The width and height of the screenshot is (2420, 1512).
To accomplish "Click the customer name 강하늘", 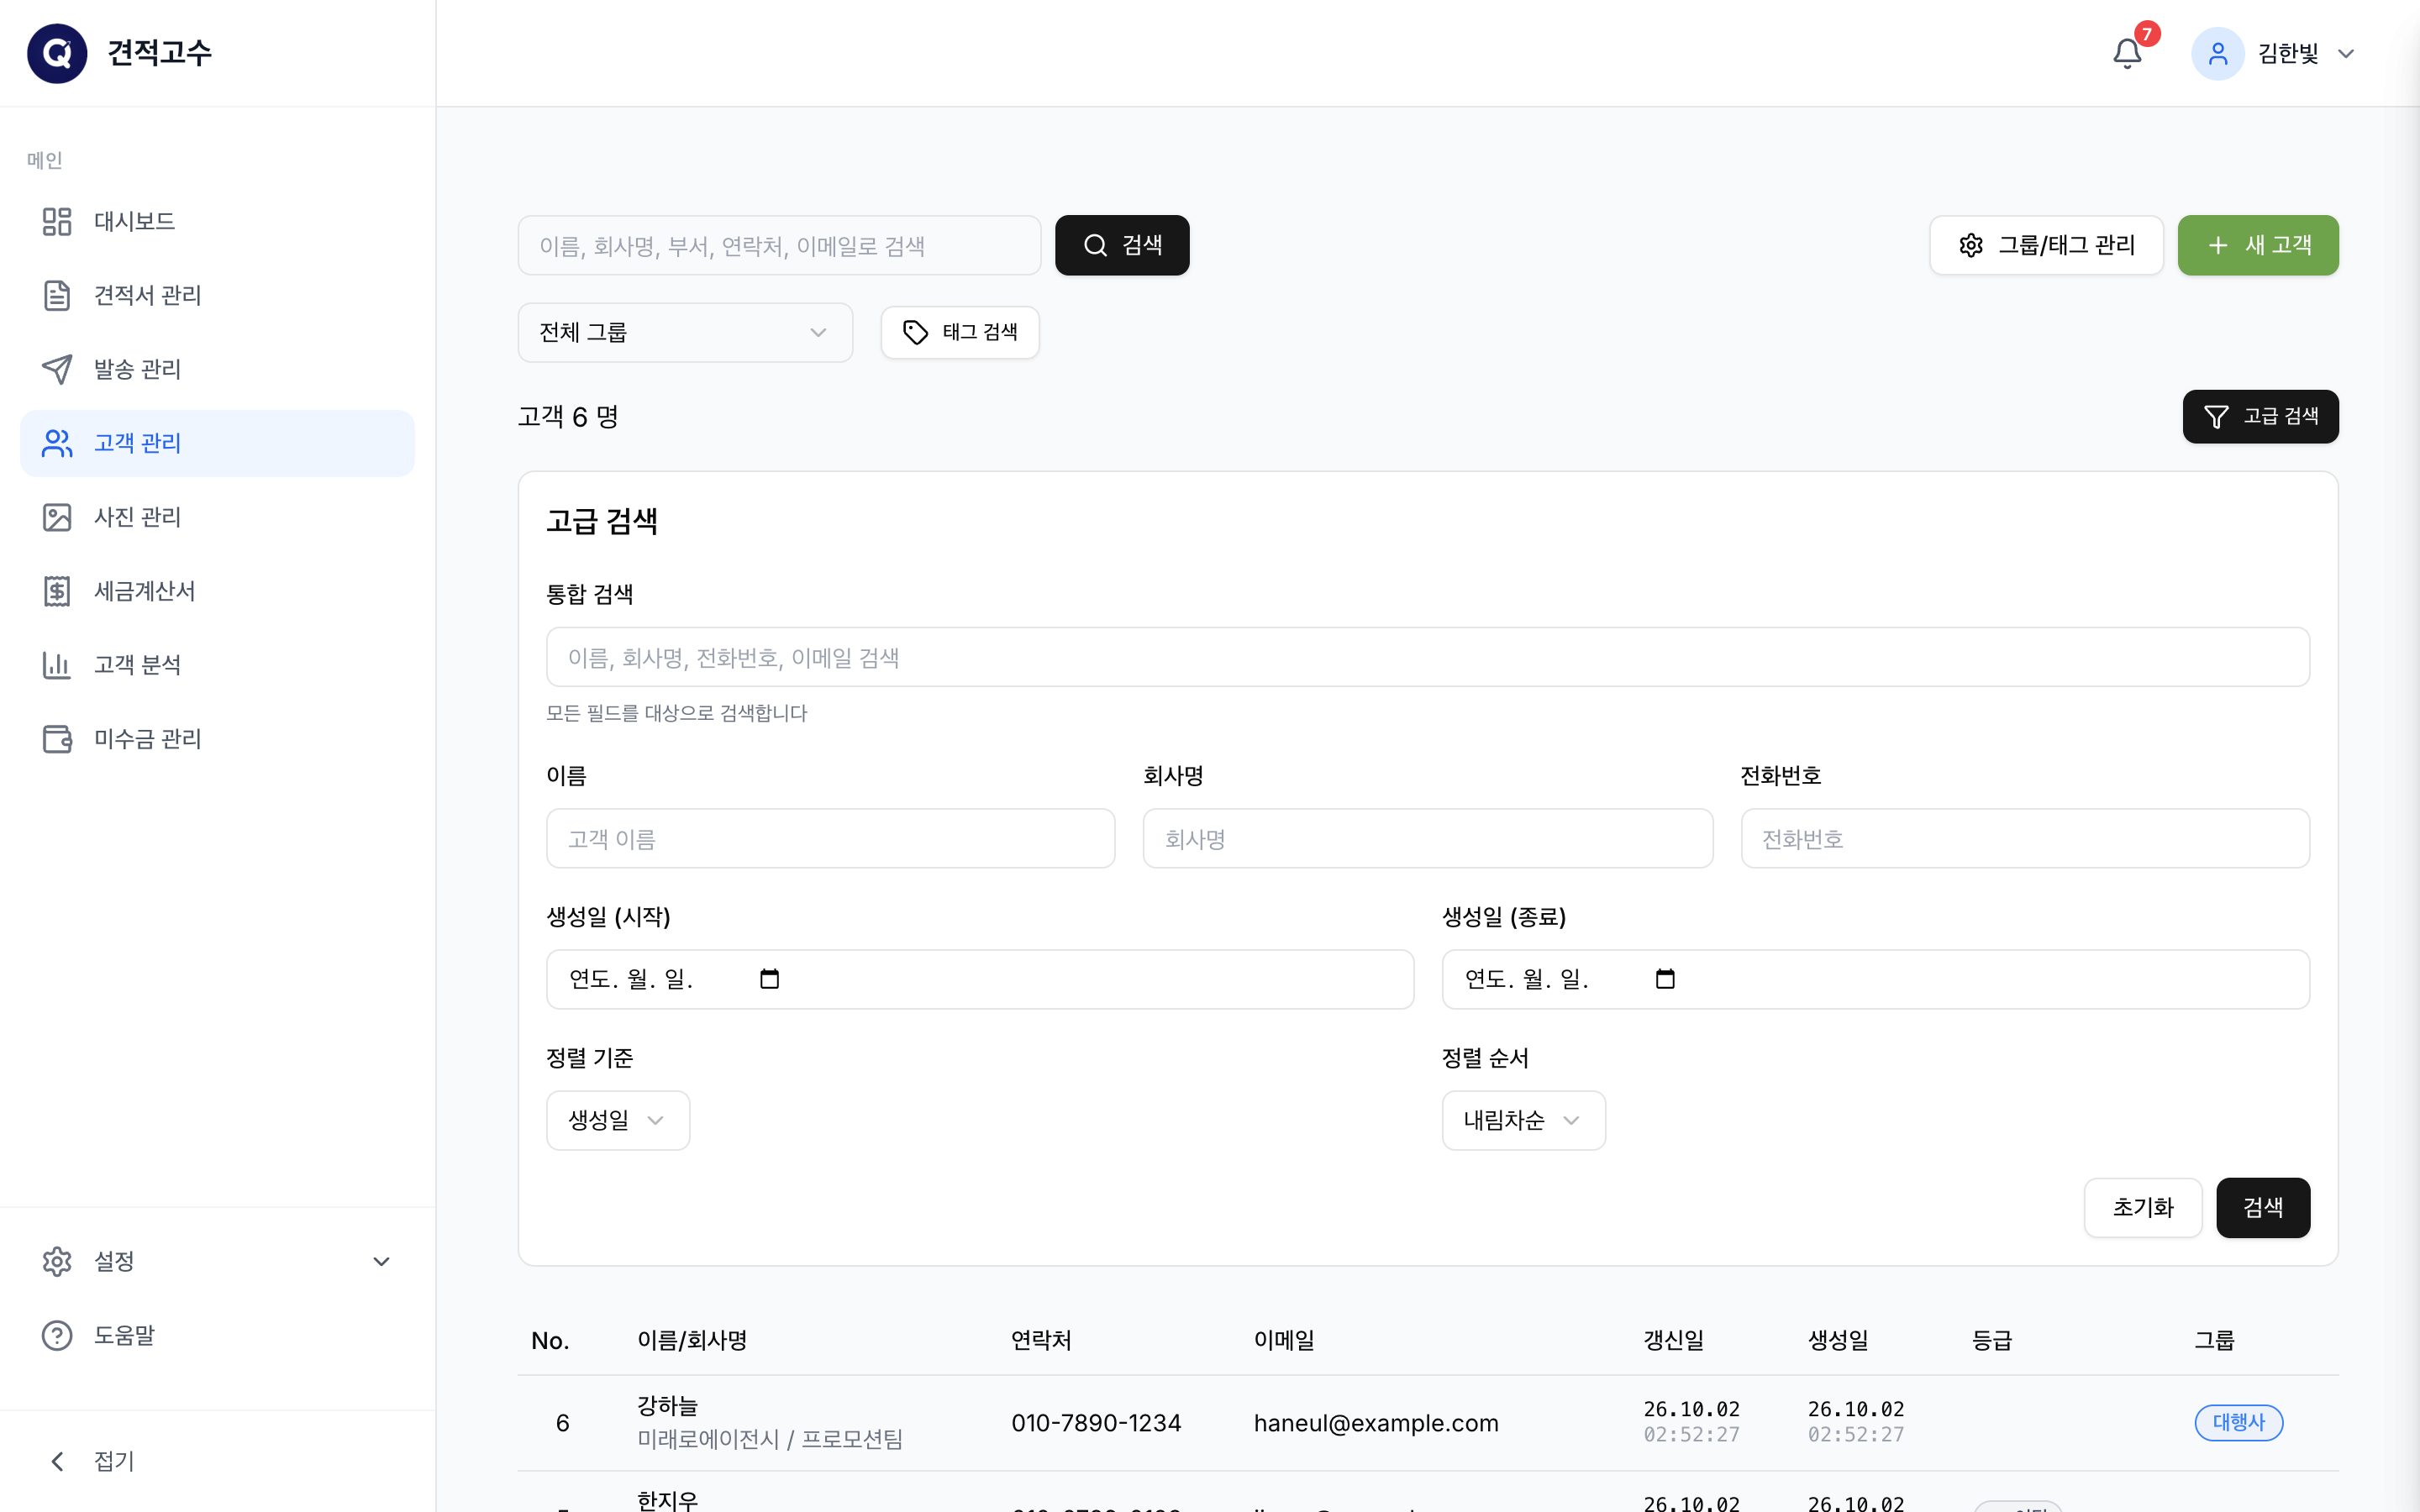I will click(x=667, y=1406).
